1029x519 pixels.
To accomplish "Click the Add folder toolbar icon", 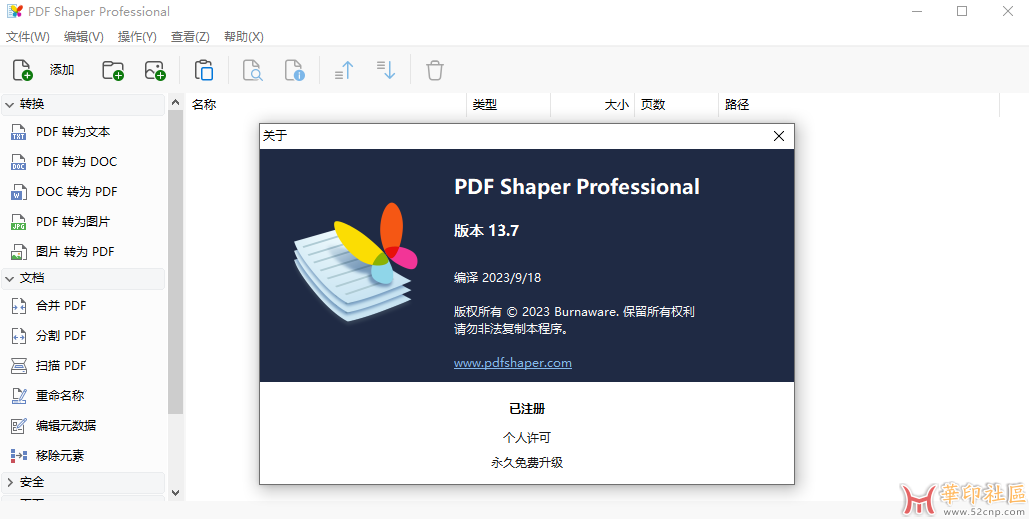I will coord(113,70).
